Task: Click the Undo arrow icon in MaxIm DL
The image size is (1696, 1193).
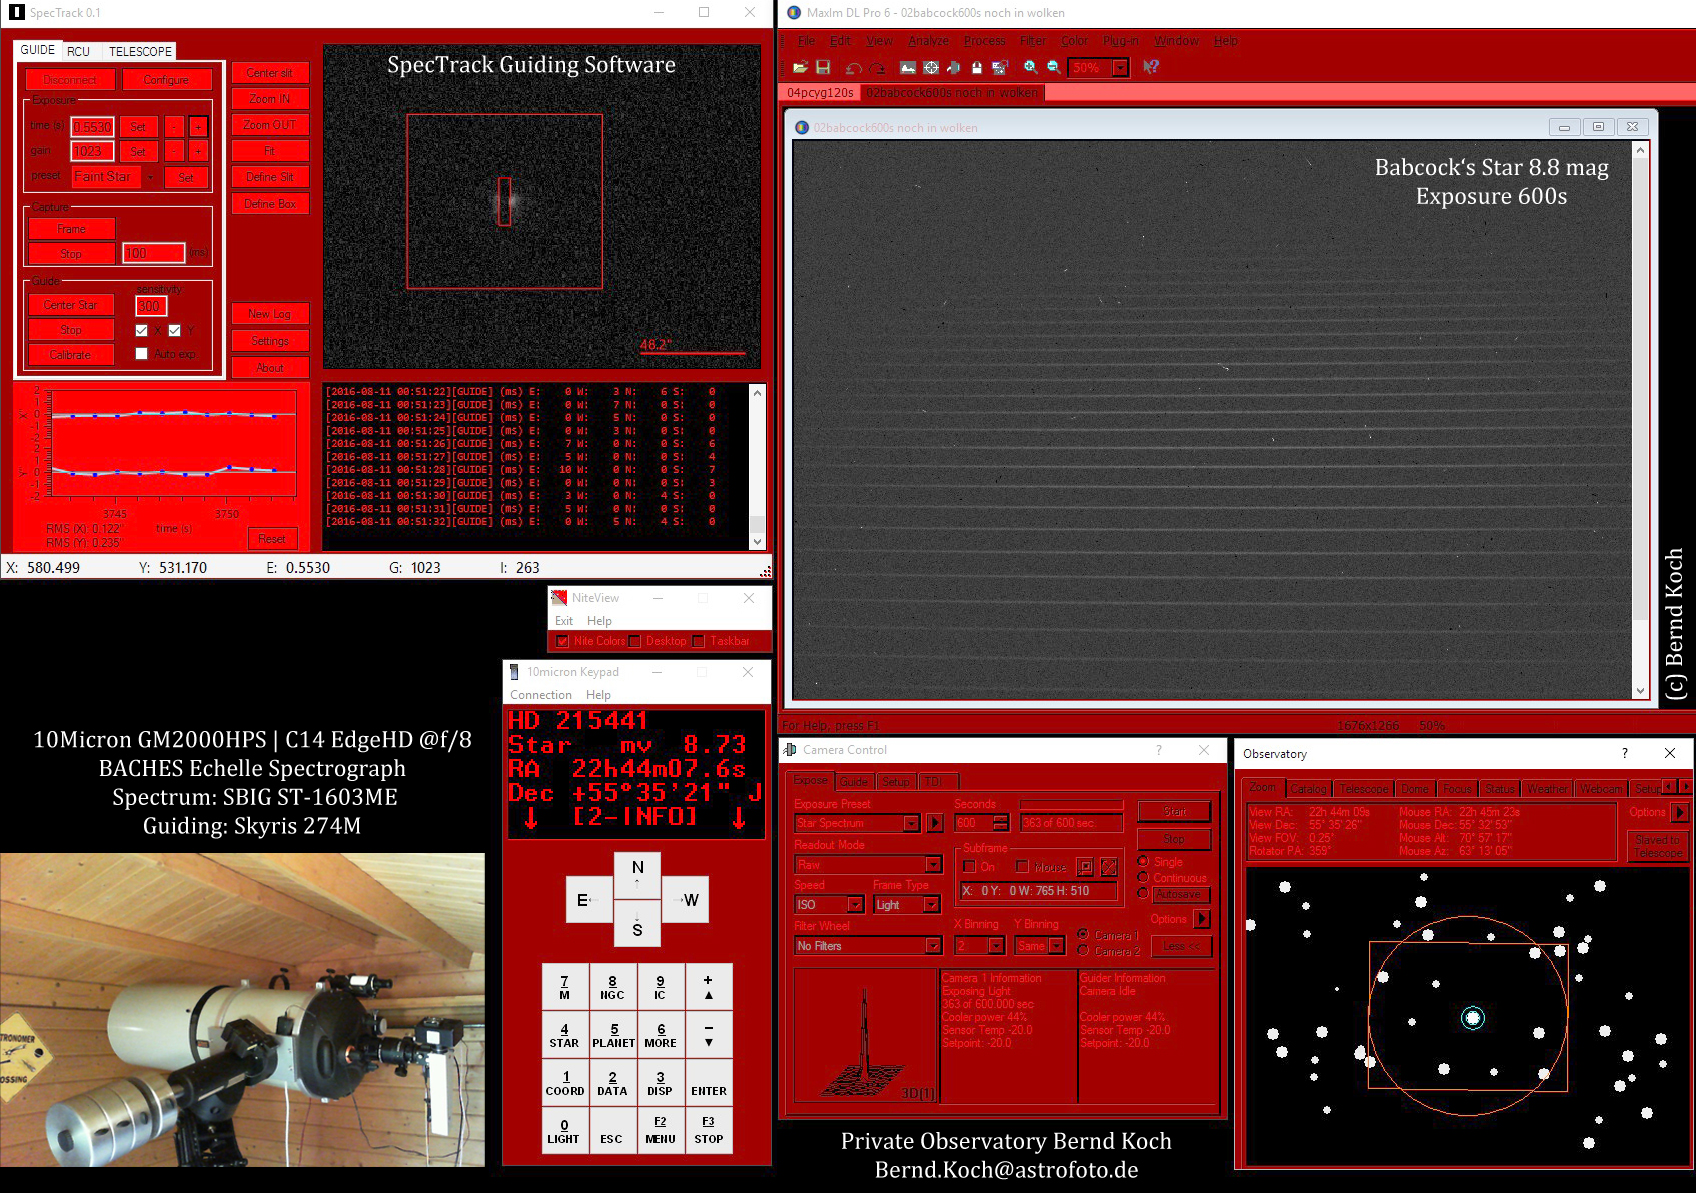Action: pos(853,67)
